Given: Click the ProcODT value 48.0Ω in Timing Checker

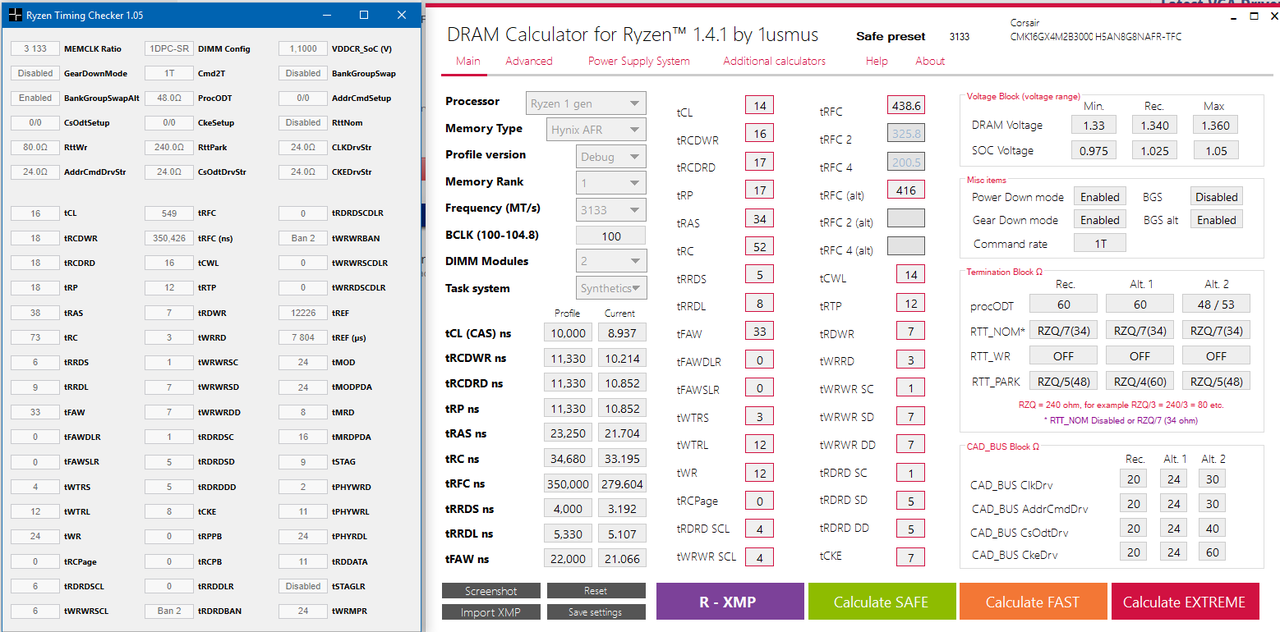Looking at the screenshot, I should pos(169,98).
